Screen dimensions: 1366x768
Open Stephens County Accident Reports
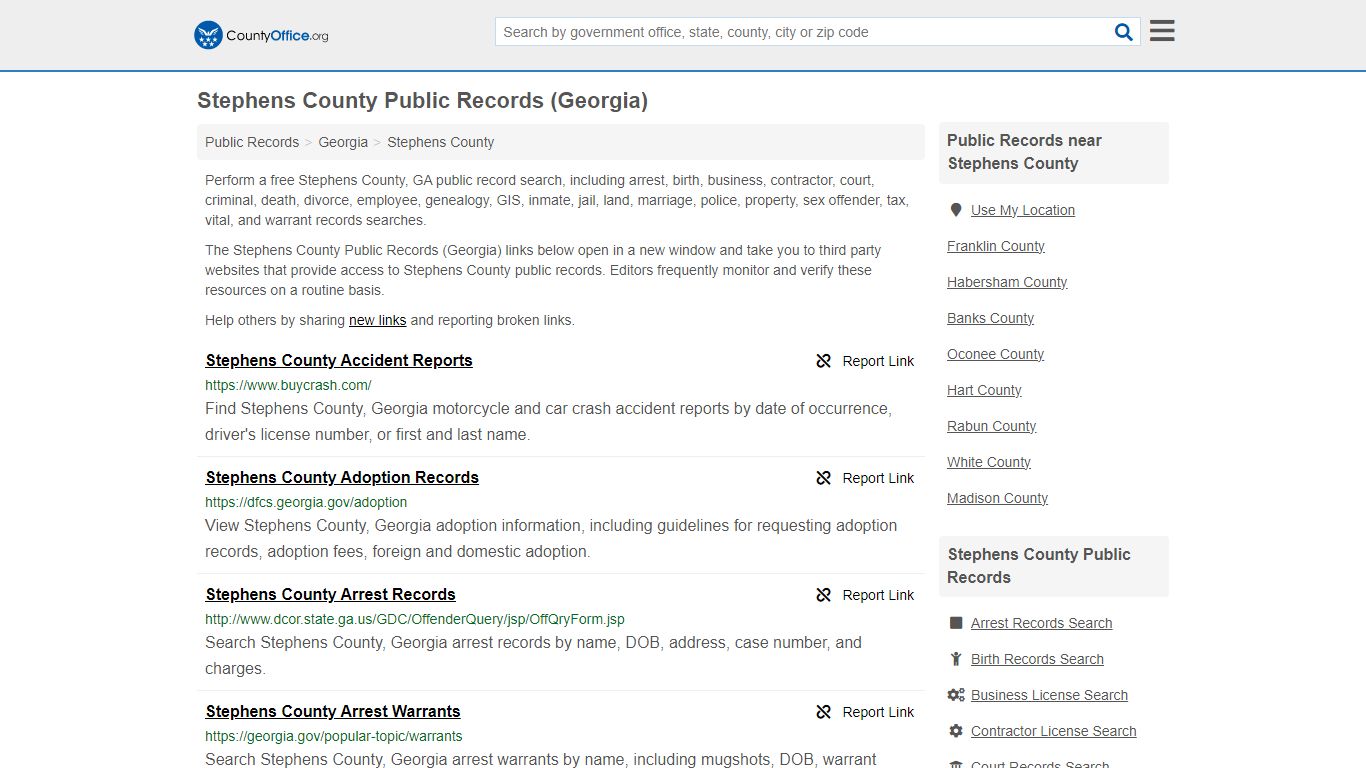339,361
